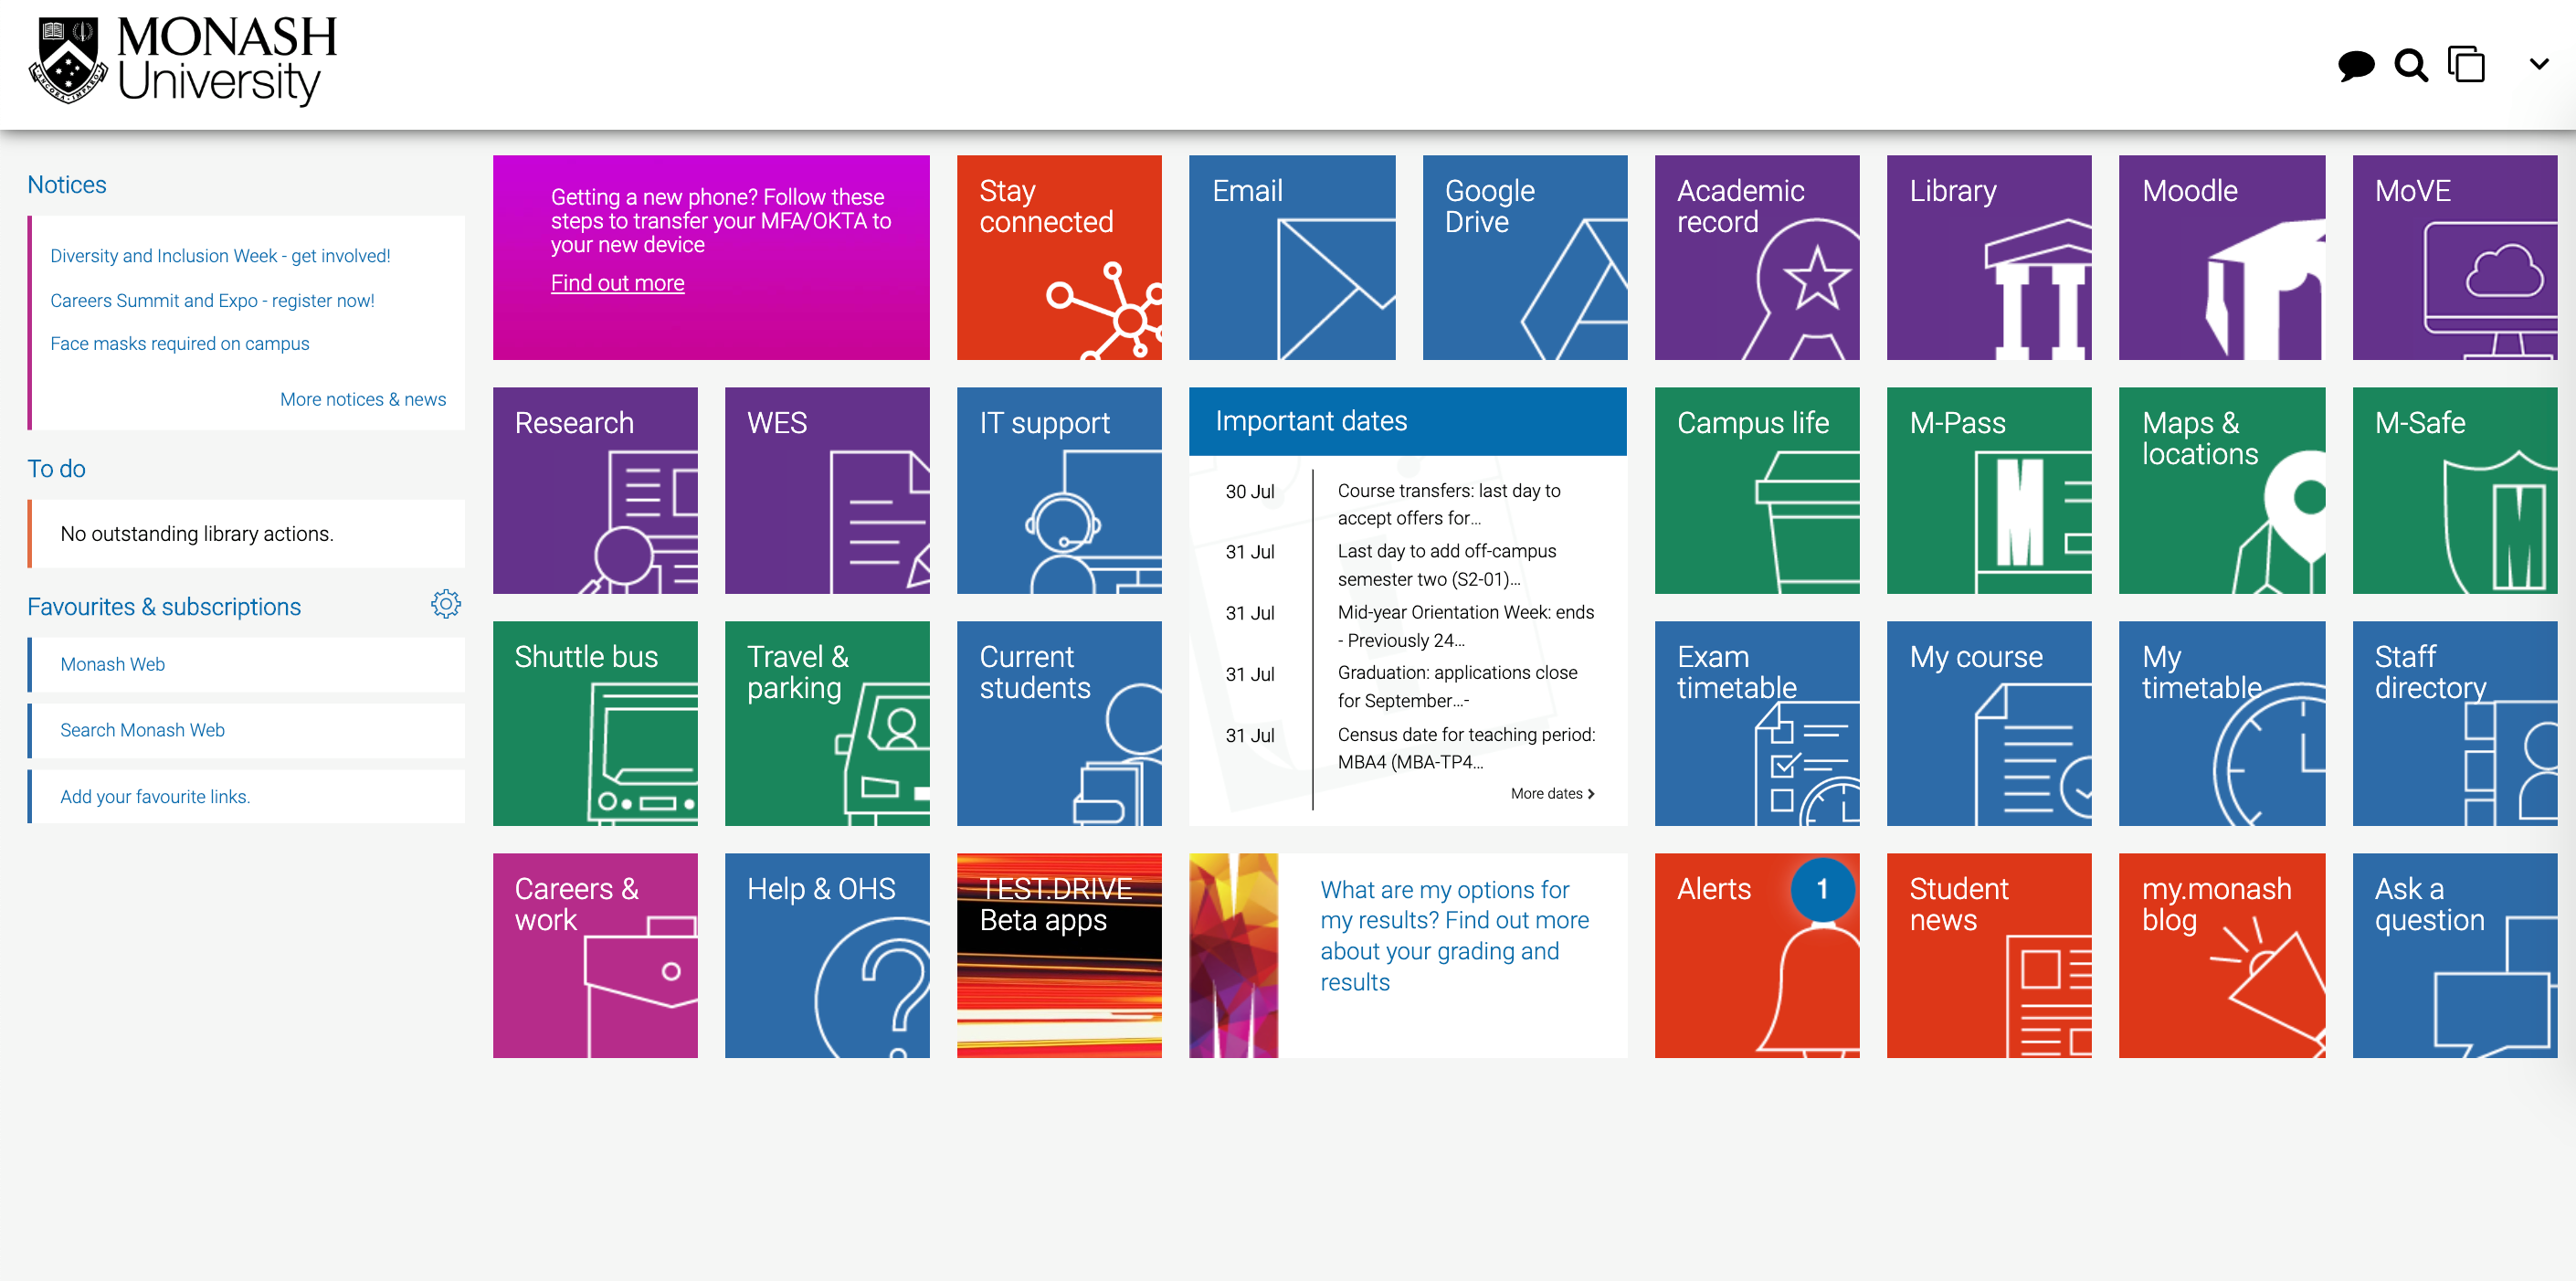The height and width of the screenshot is (1281, 2576).
Task: Click the search magnifier icon in header
Action: 2411,66
